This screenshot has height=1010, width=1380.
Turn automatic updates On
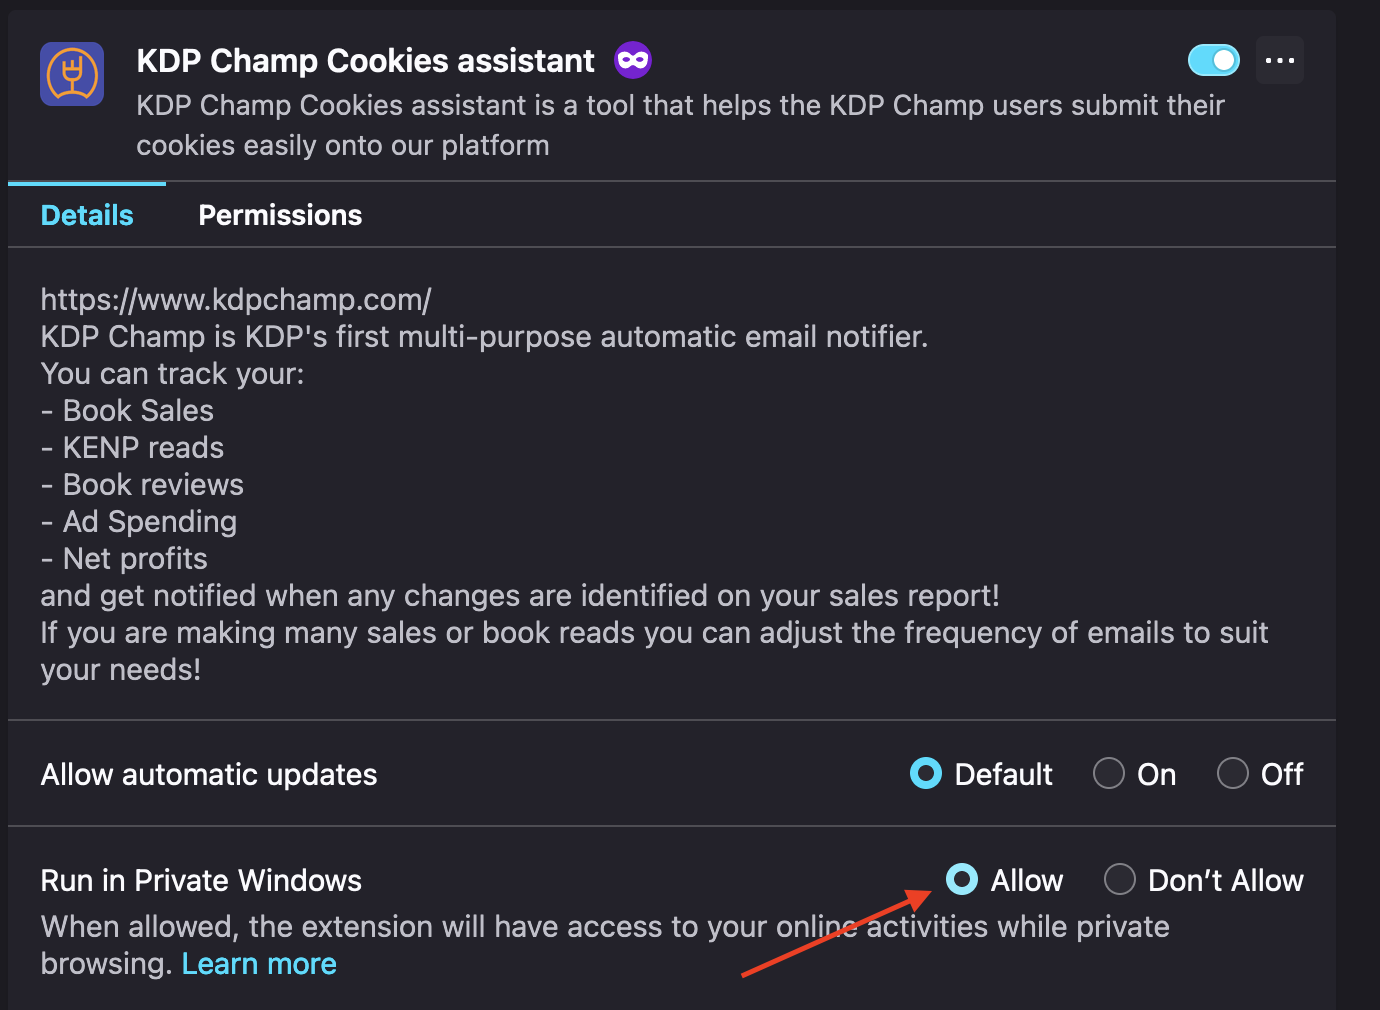1134,774
